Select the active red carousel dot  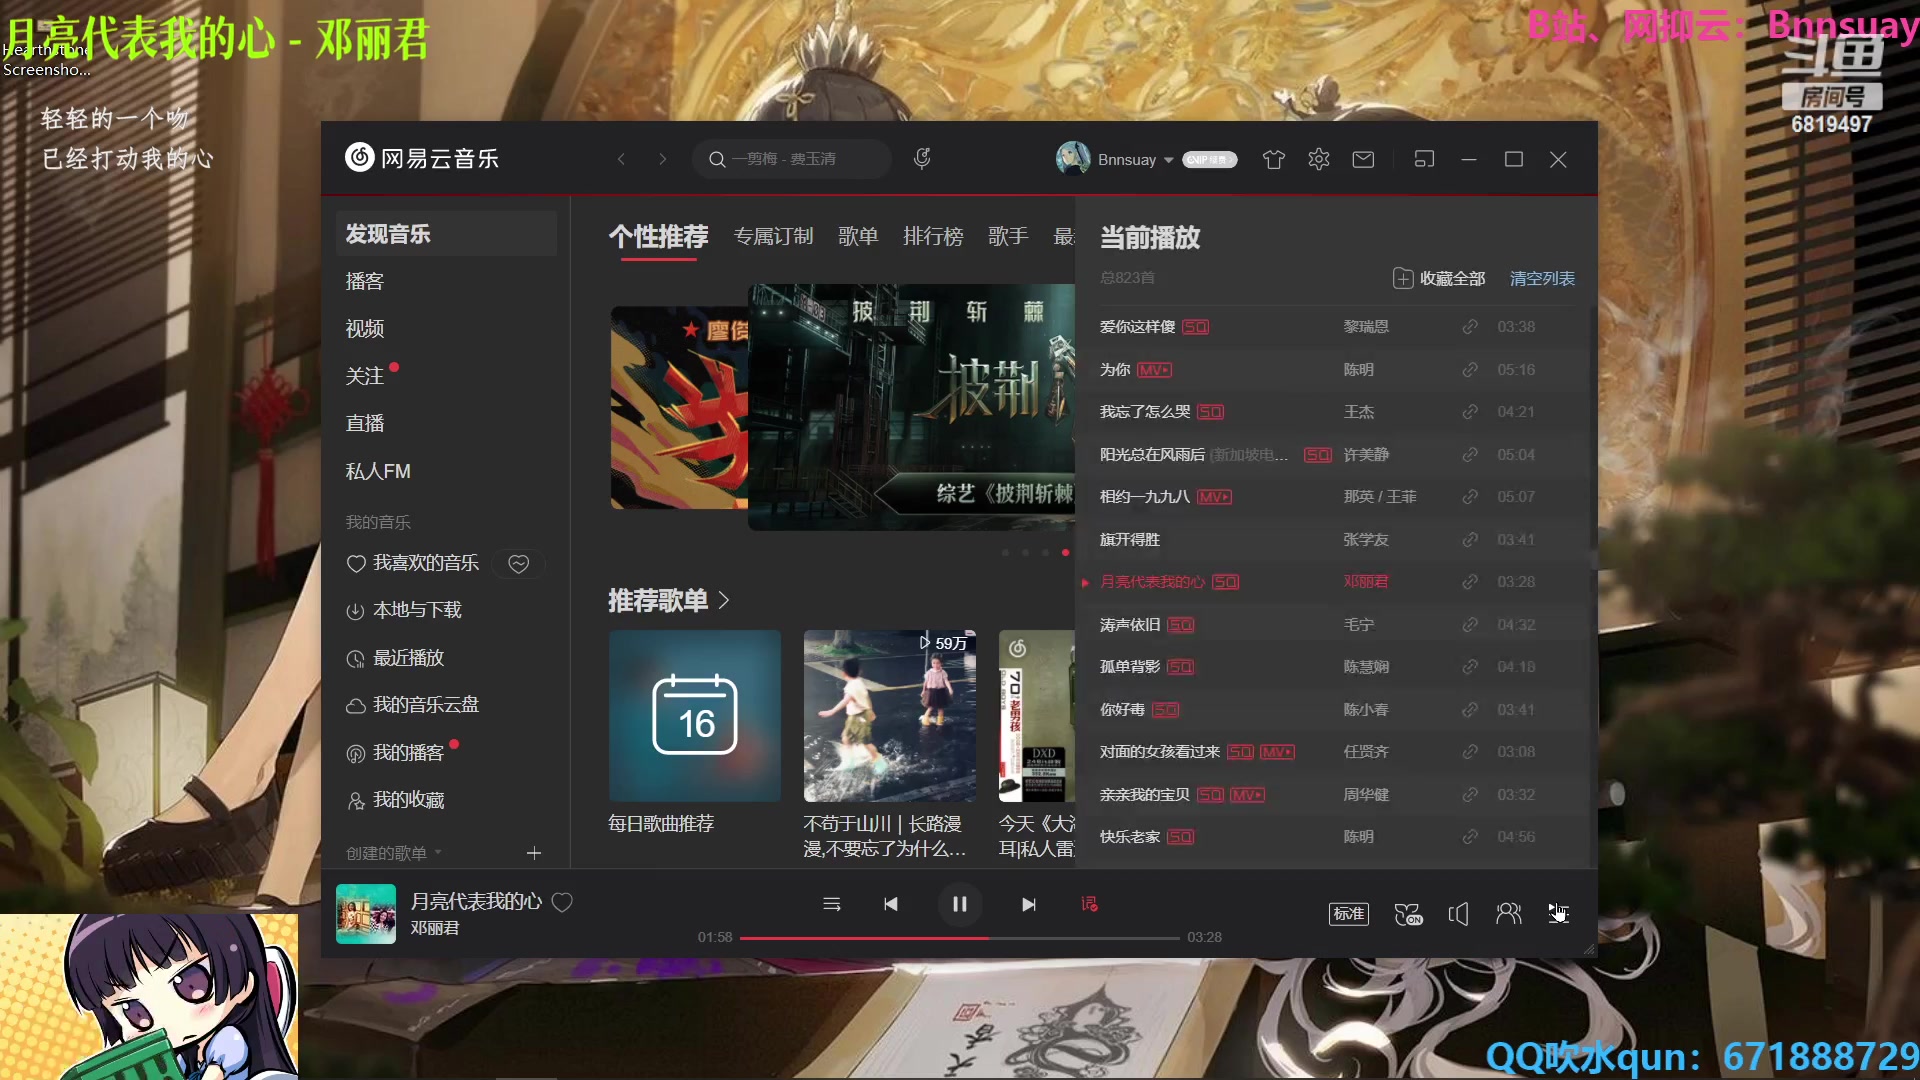click(1066, 552)
